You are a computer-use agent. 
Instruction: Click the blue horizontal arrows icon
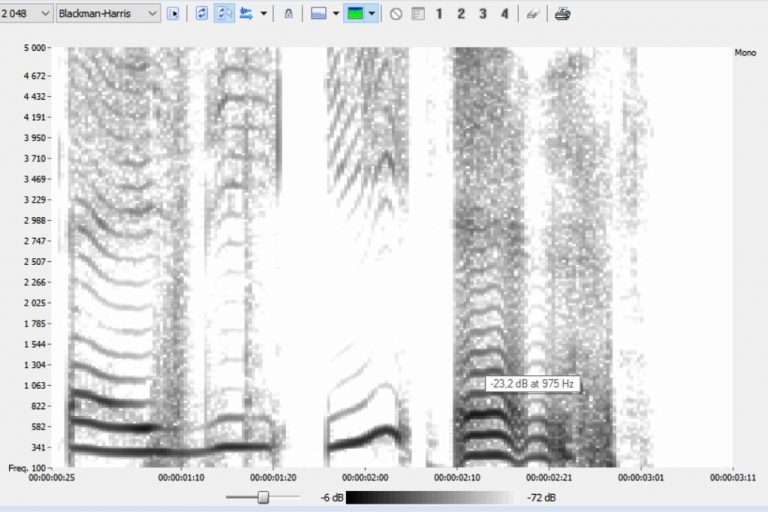[x=246, y=14]
